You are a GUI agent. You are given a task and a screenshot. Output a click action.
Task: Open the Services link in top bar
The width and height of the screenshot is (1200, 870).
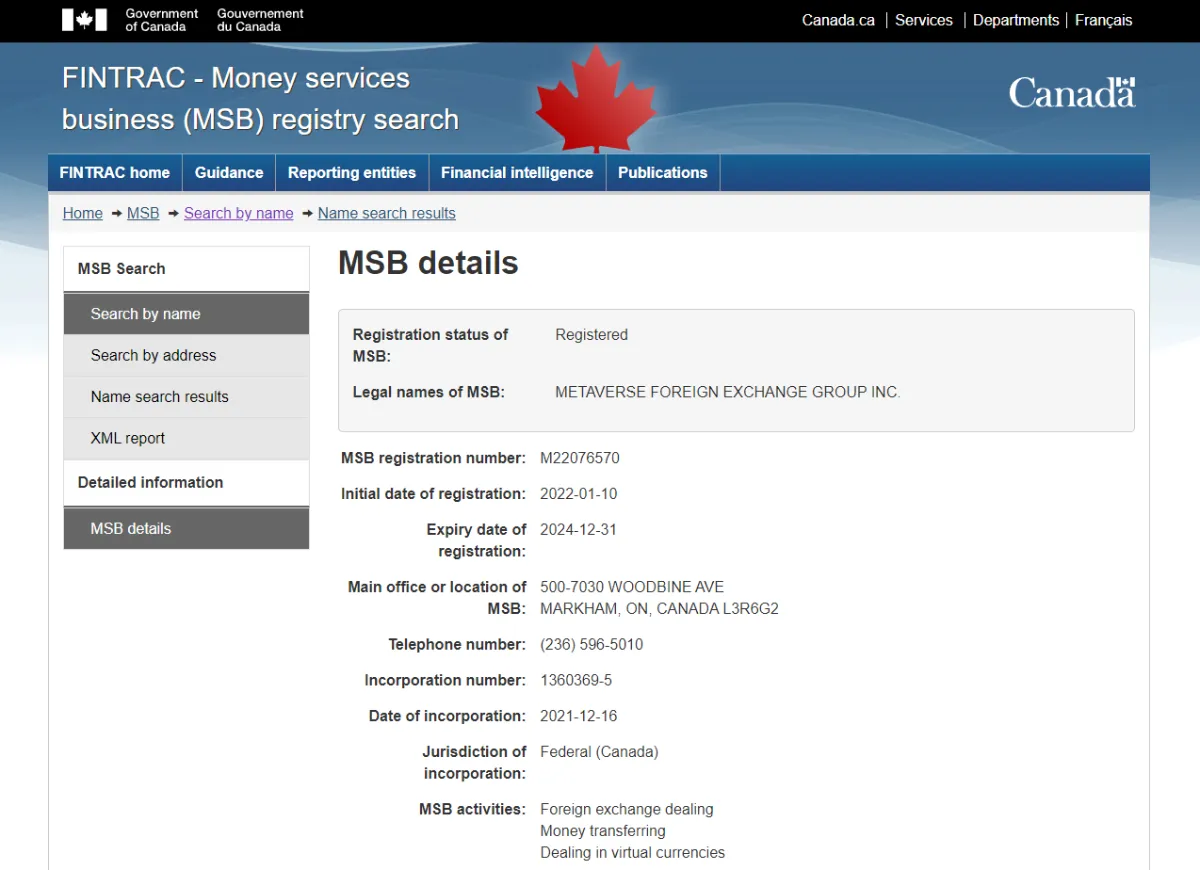[924, 20]
